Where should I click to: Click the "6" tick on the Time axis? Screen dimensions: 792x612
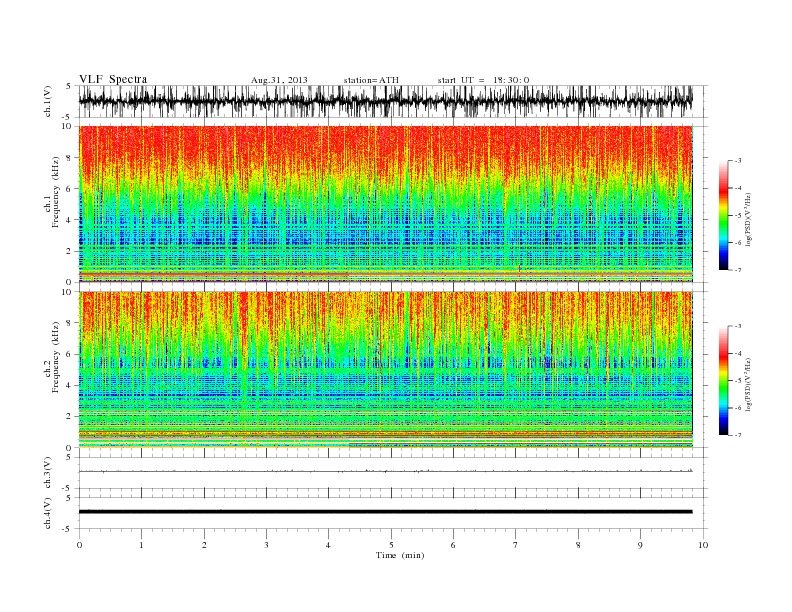click(453, 545)
